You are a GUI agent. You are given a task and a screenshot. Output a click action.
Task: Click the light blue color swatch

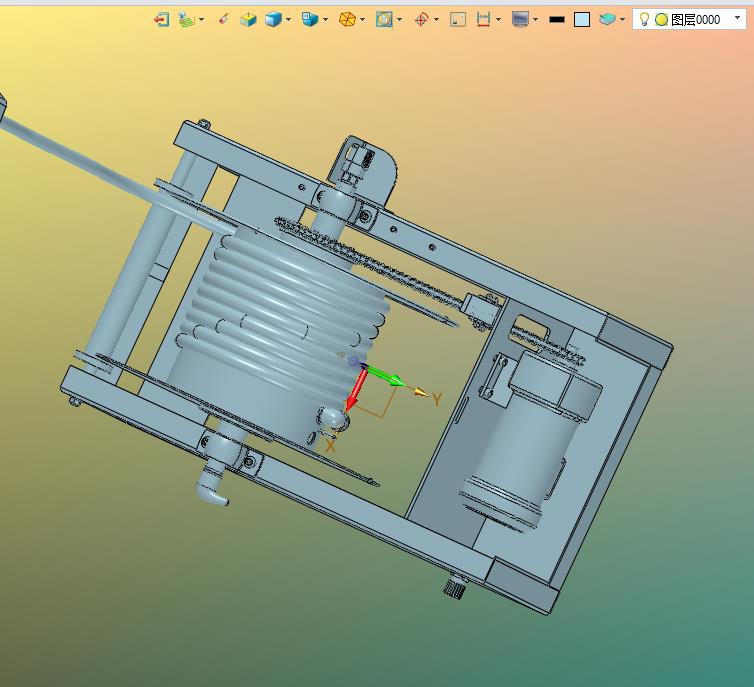[x=582, y=20]
